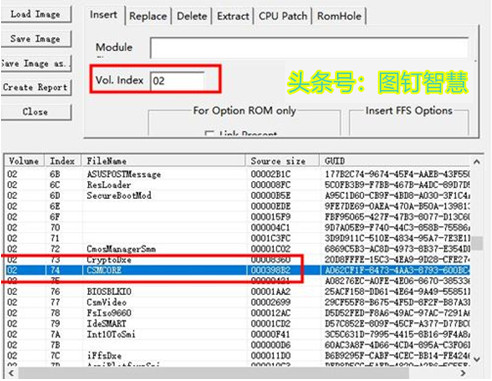Screen dimensions: 492x381
Task: Focus the Module path input field
Action: [310, 48]
